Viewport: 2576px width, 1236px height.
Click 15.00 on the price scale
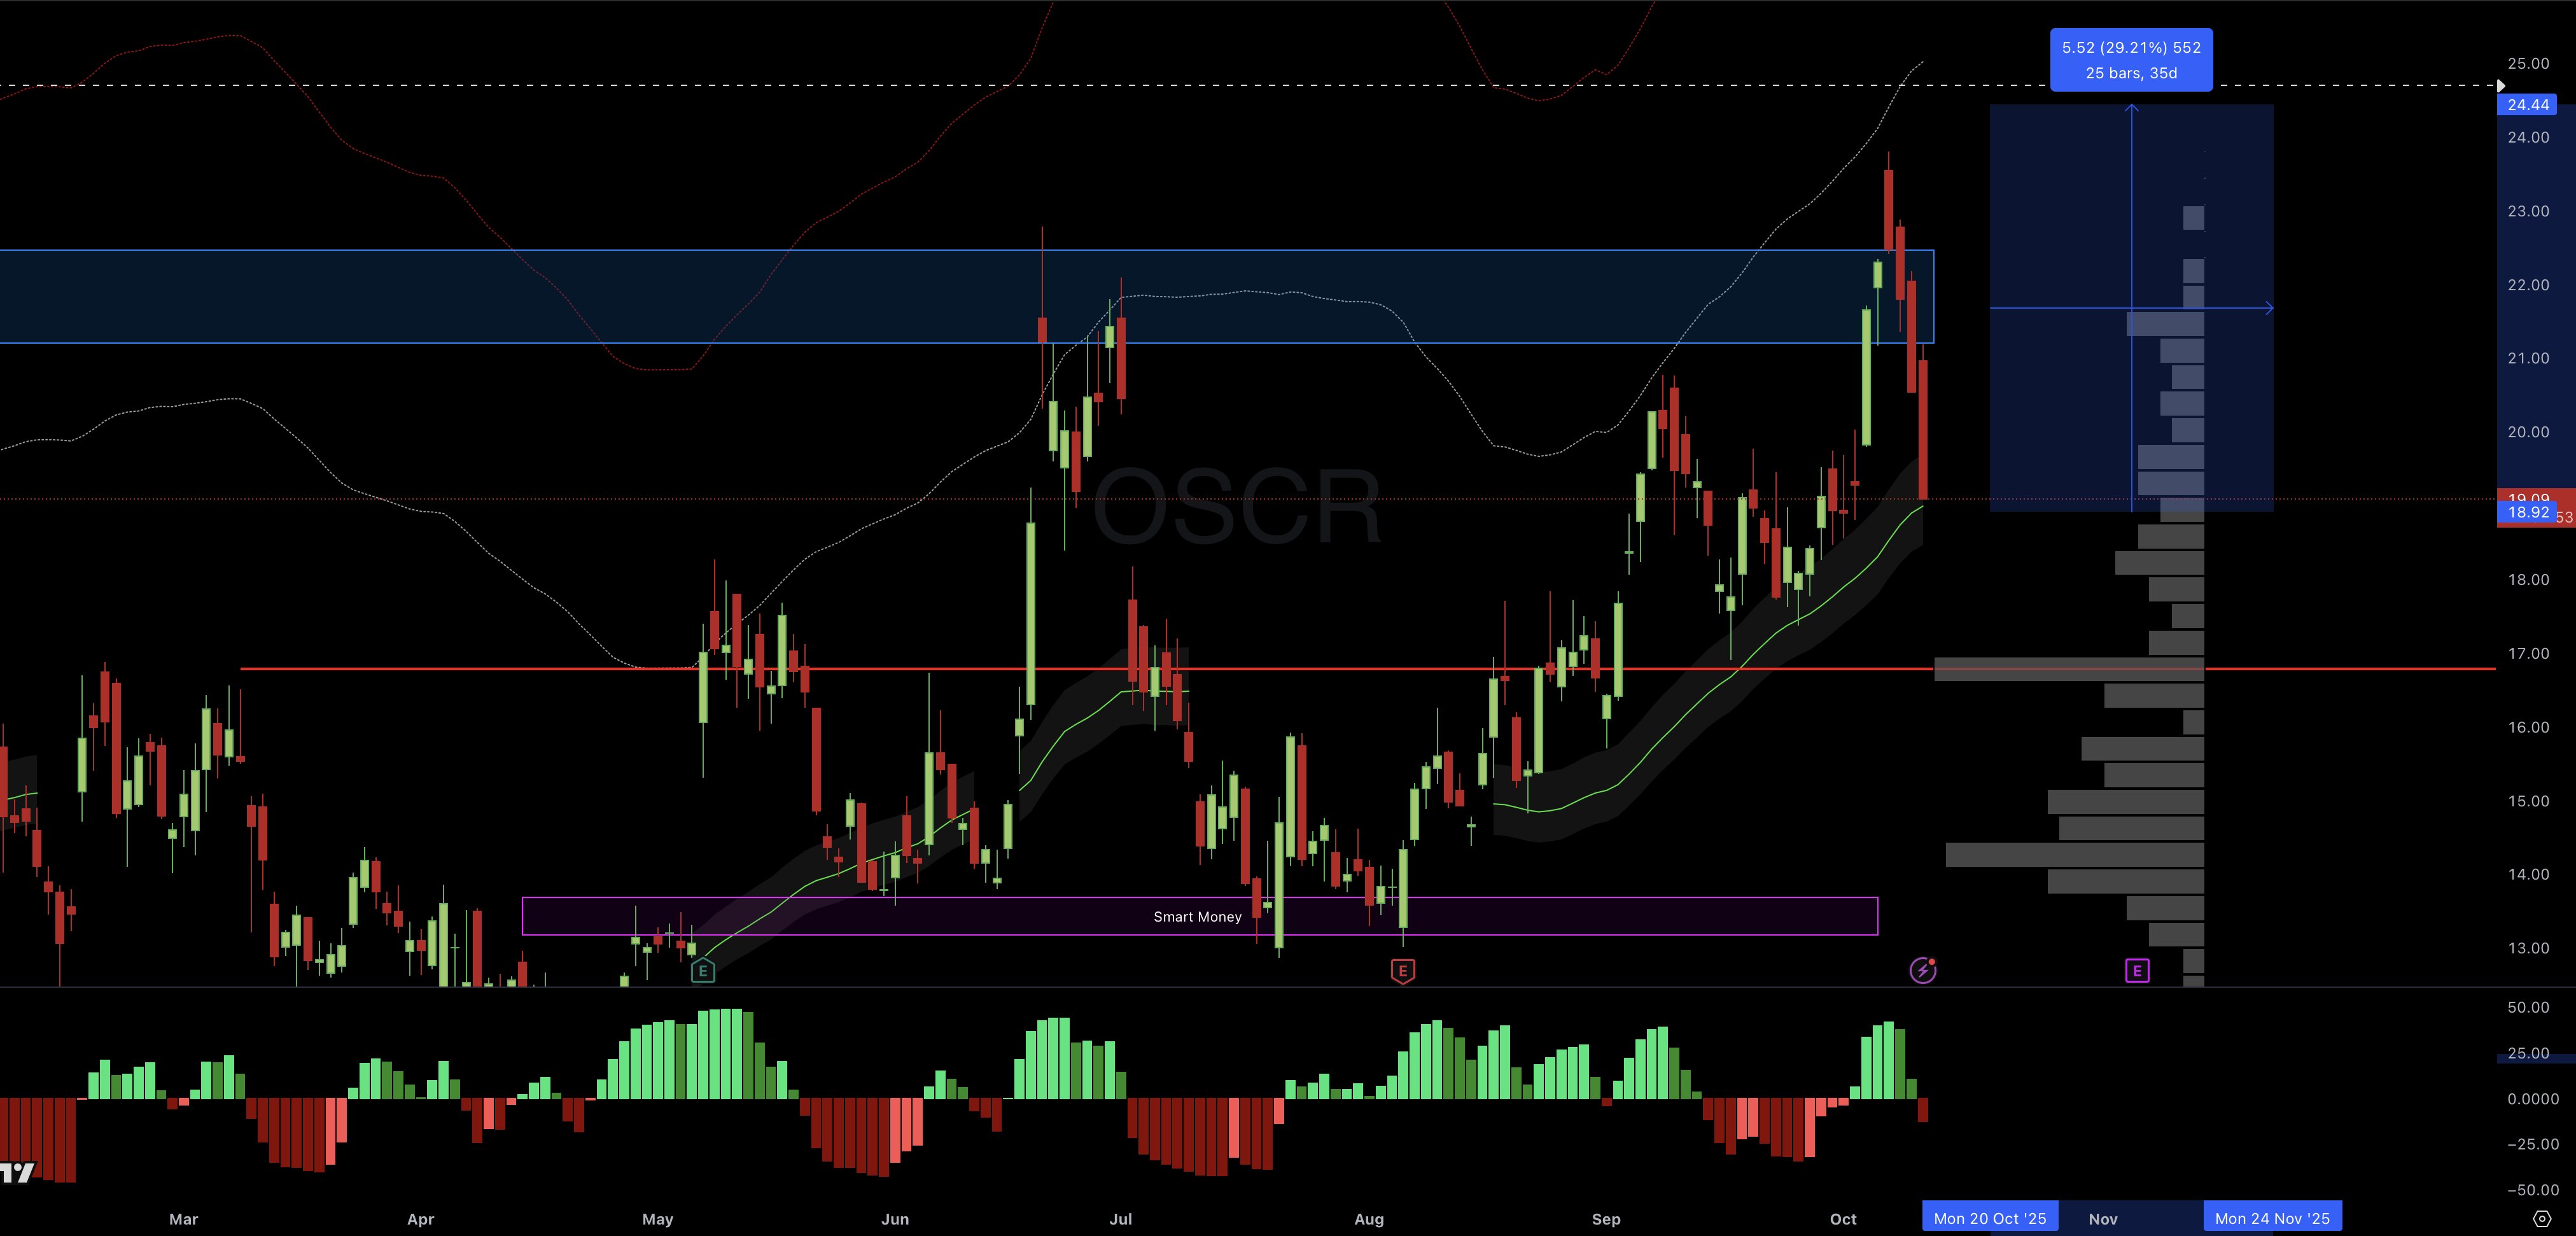2528,801
